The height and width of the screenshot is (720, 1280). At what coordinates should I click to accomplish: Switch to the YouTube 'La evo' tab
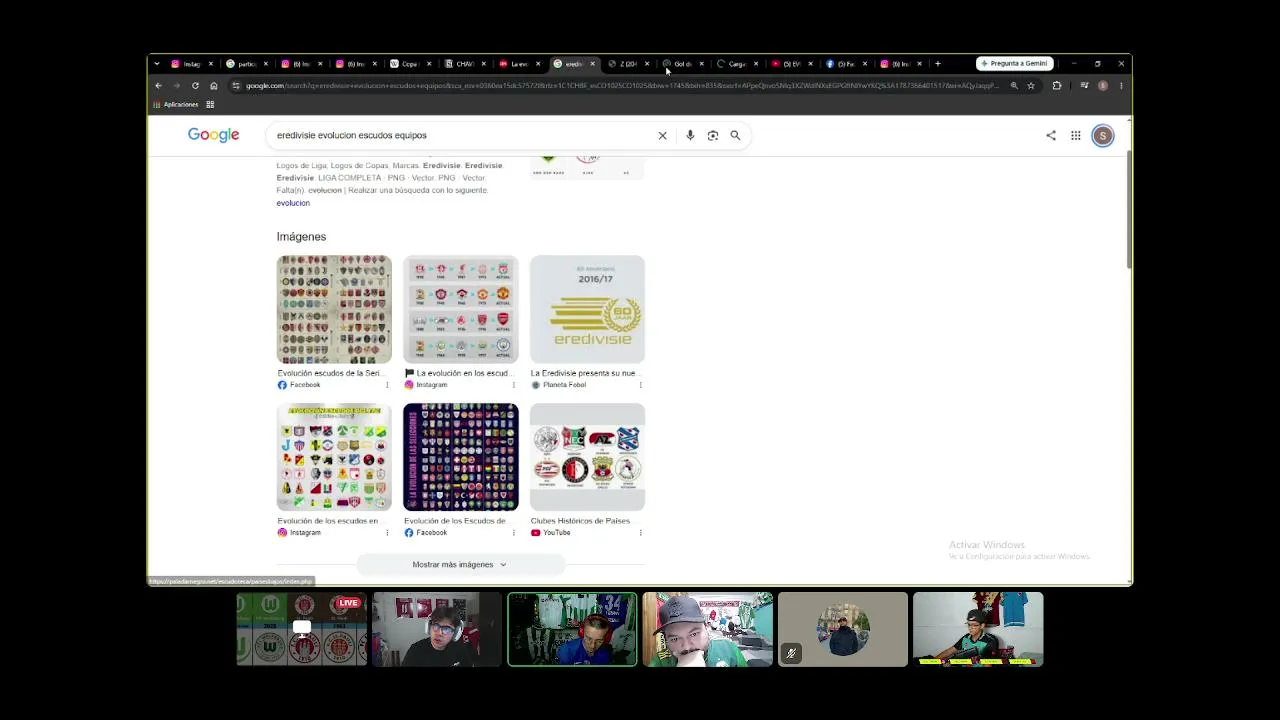[x=519, y=64]
